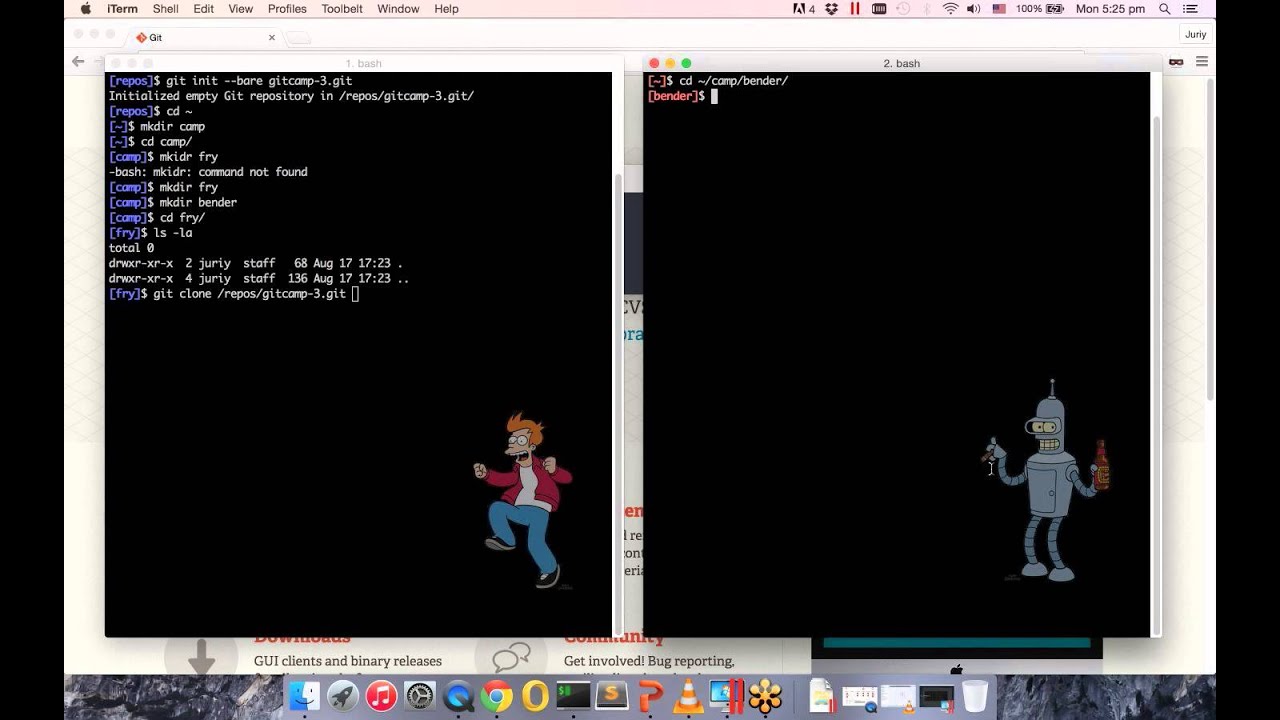Screen dimensions: 1280x720
Task: Click the [bender]$ prompt line
Action: (682, 96)
